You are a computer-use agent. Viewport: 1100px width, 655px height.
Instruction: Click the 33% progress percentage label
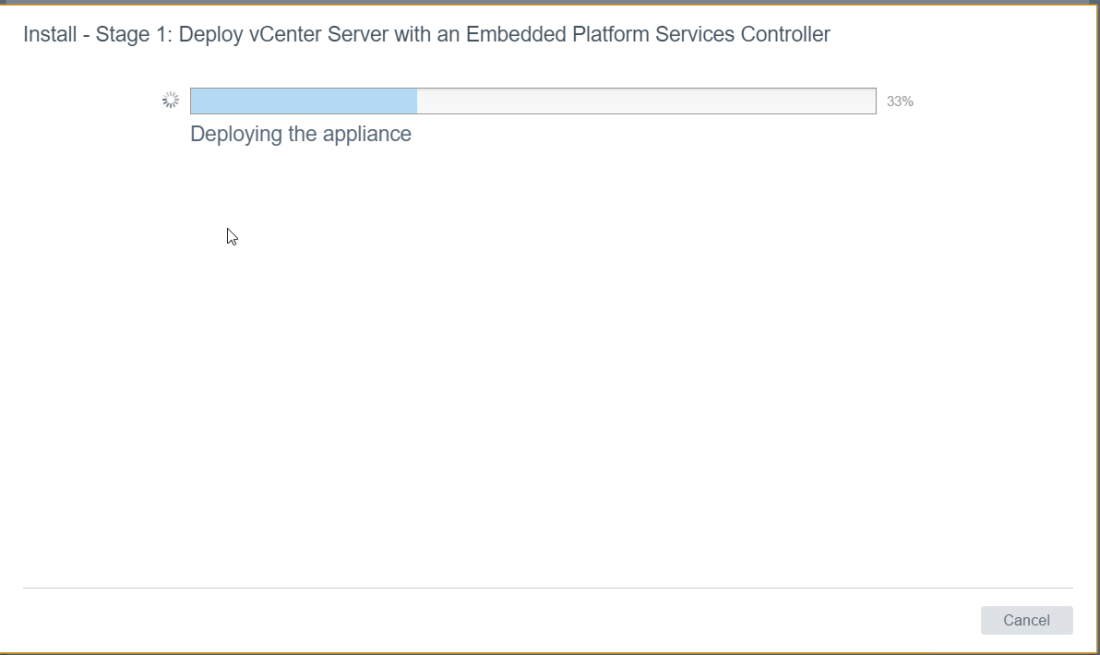[900, 101]
